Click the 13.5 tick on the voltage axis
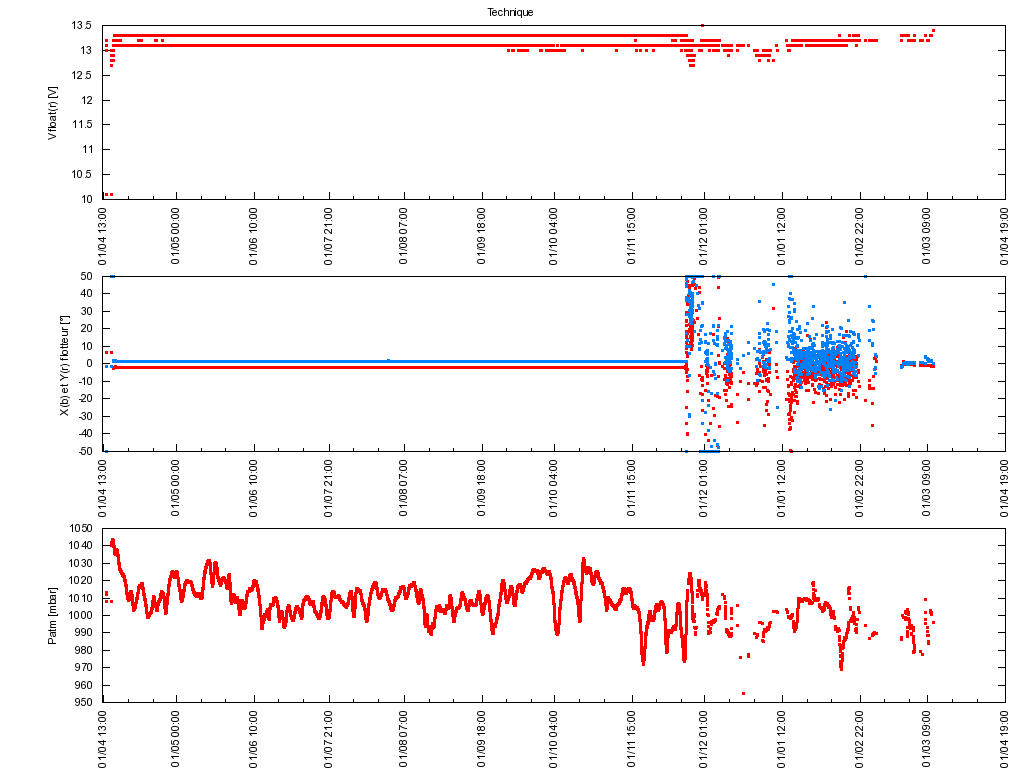The width and height of the screenshot is (1024, 768). click(x=82, y=25)
